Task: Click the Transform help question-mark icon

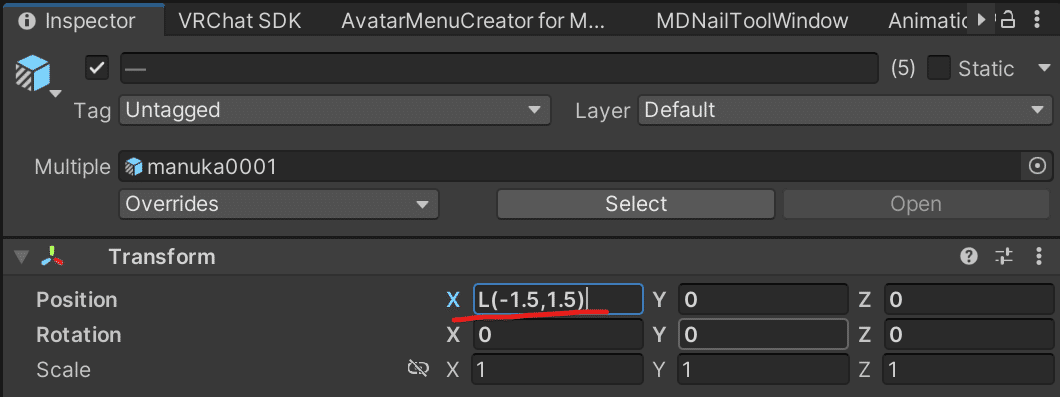Action: point(969,256)
